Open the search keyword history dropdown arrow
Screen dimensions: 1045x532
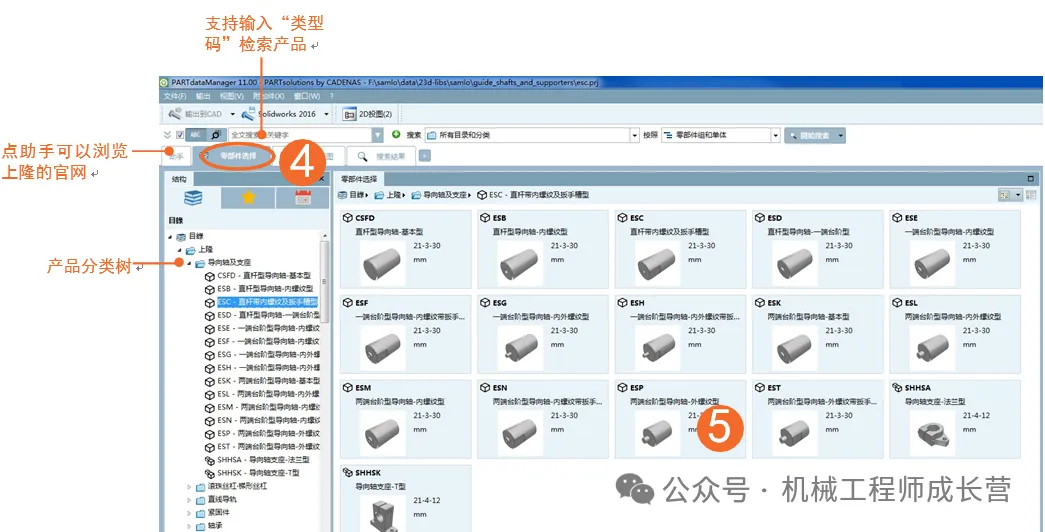click(378, 135)
